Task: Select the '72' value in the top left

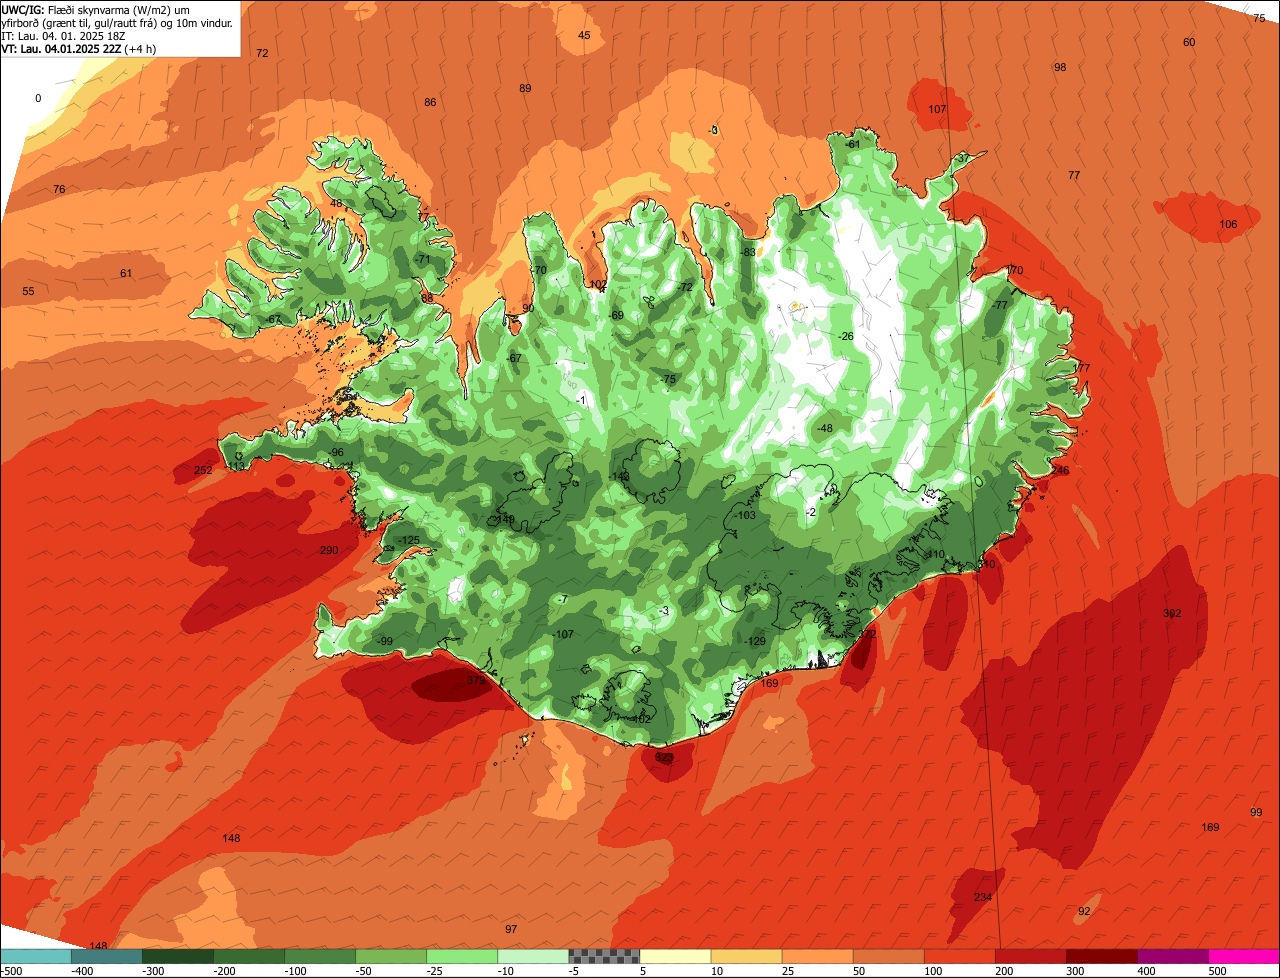Action: coord(262,53)
